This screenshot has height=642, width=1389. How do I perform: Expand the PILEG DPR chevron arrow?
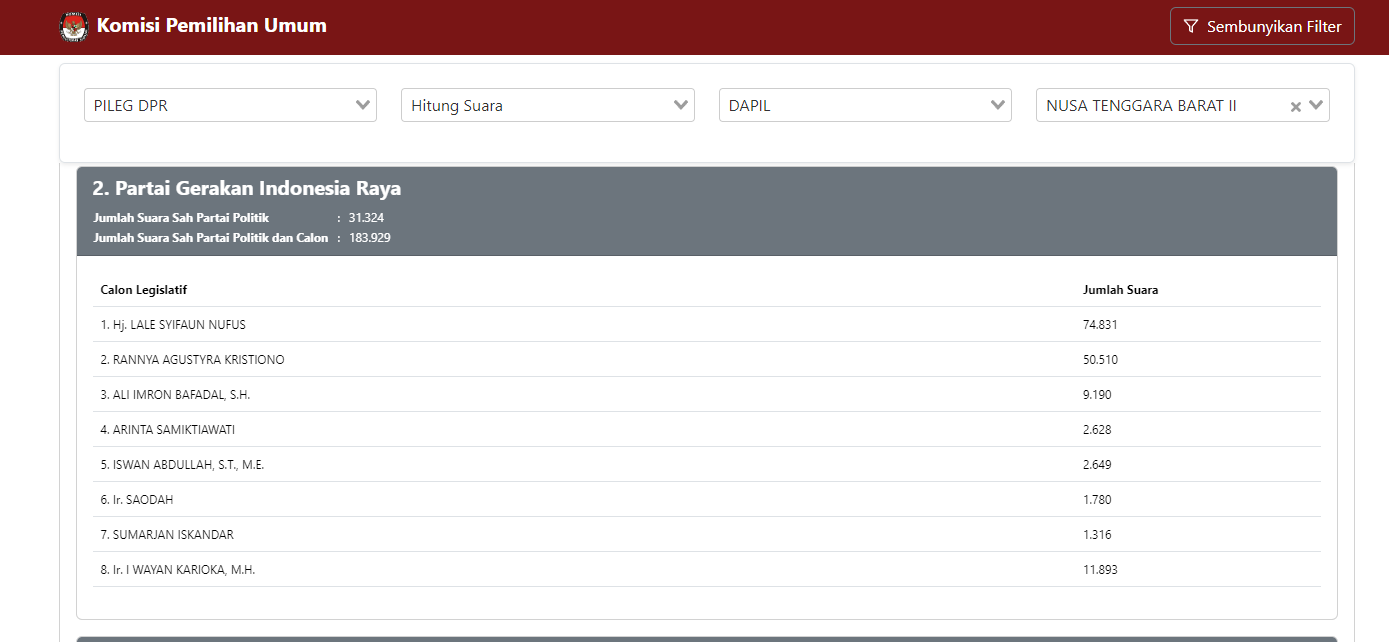[x=363, y=105]
